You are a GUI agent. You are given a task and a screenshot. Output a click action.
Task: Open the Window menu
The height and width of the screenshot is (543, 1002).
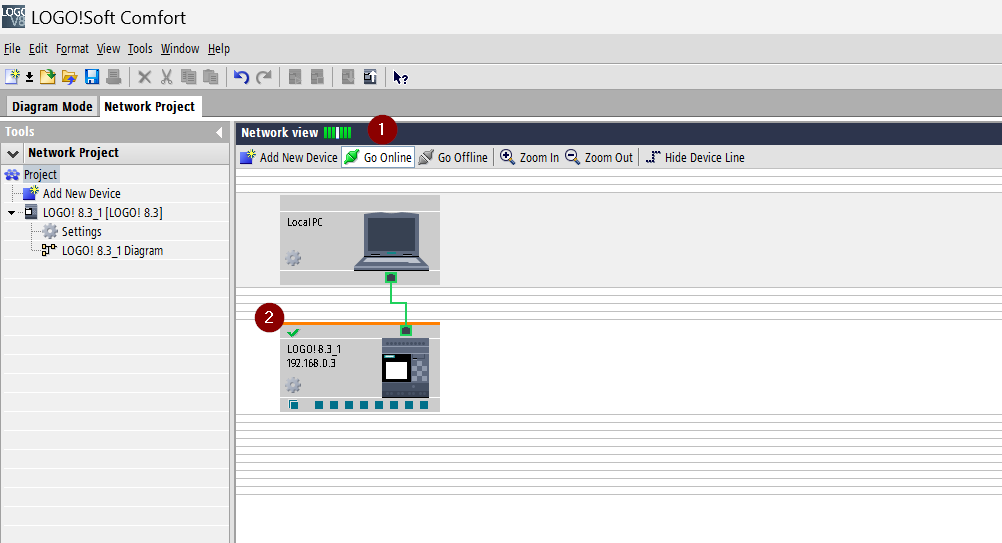(180, 49)
